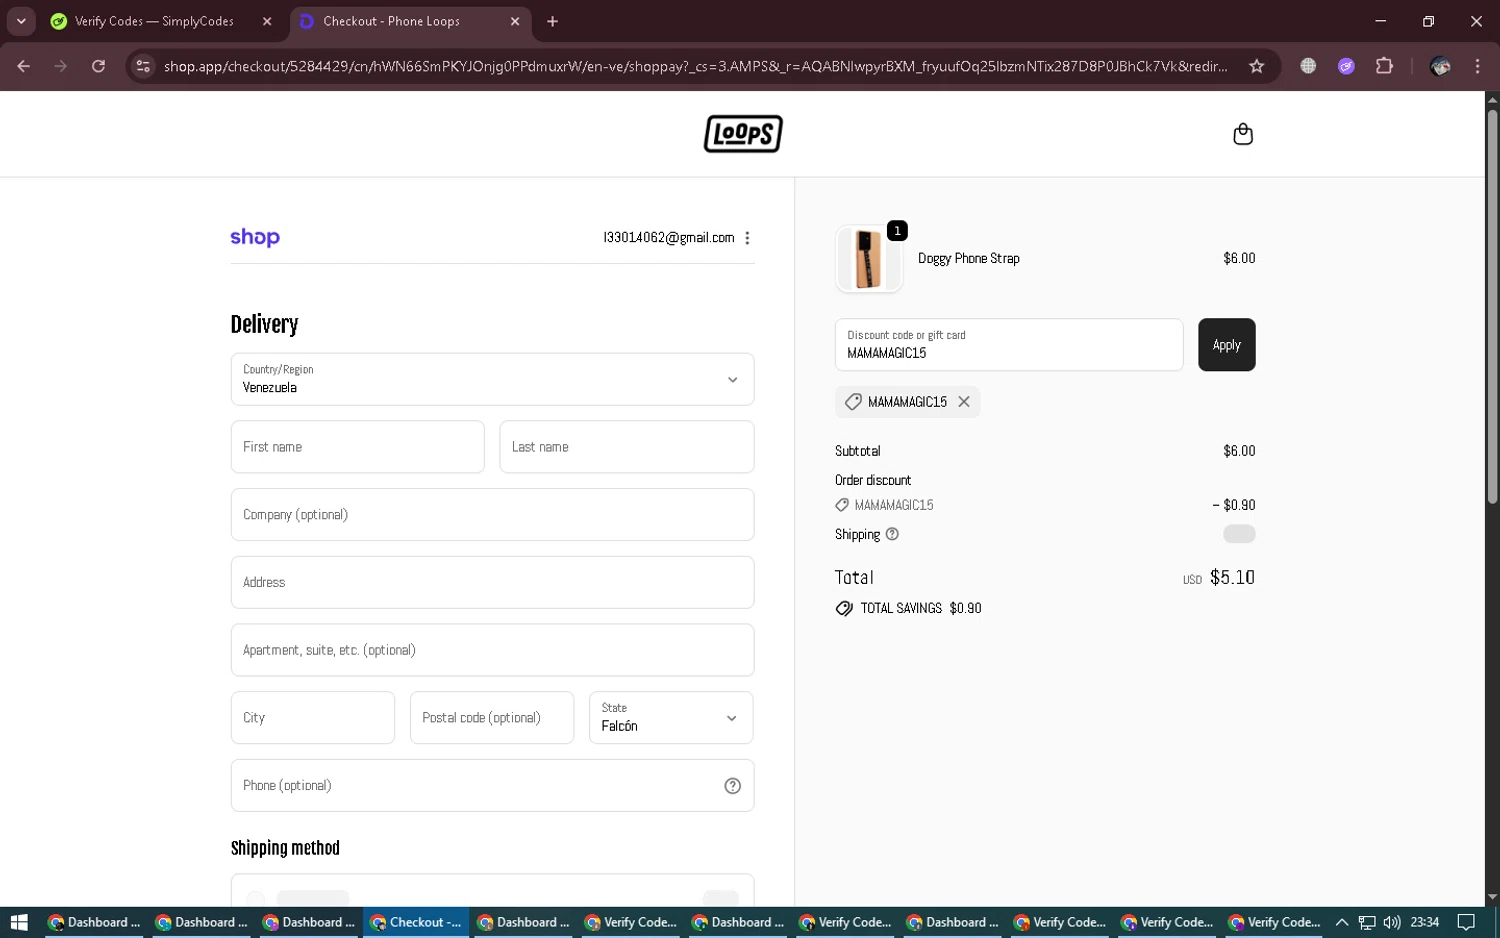Click the Subtotal label

(858, 451)
